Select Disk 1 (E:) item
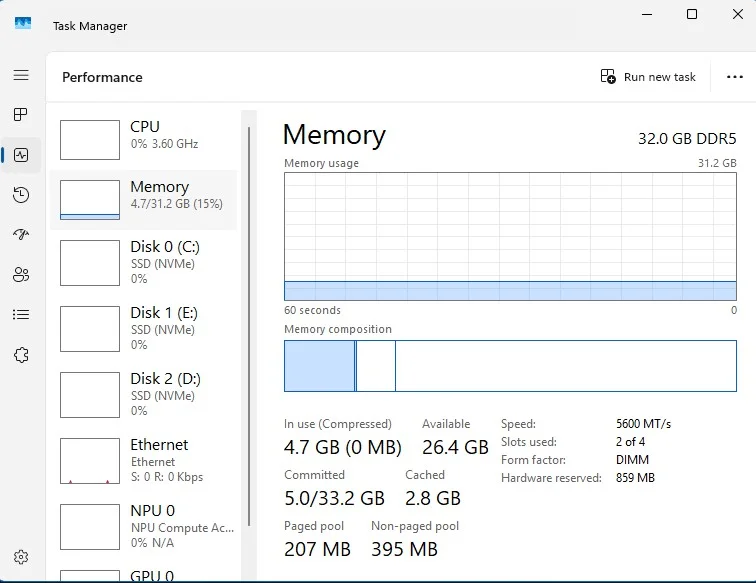The width and height of the screenshot is (756, 583). [144, 329]
